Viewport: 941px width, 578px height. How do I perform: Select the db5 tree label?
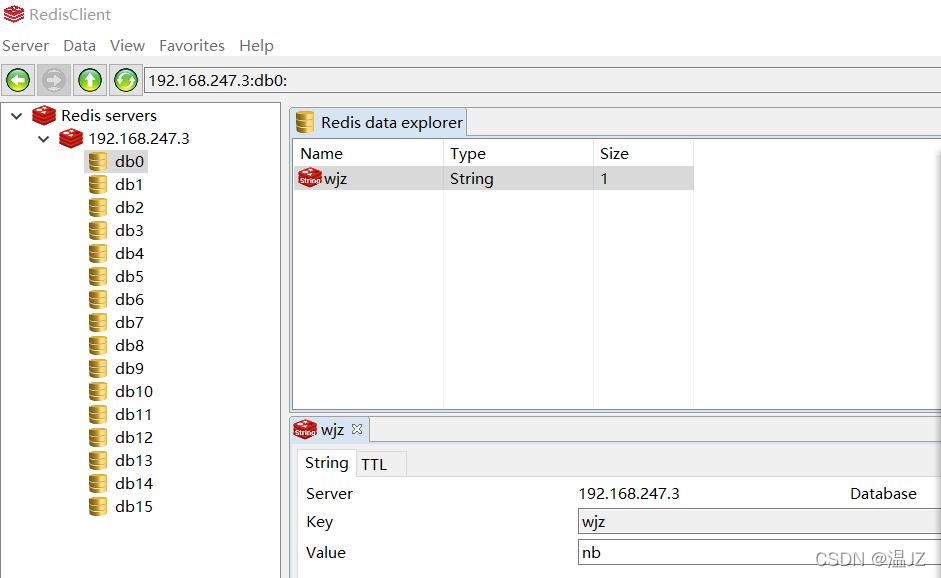[130, 277]
